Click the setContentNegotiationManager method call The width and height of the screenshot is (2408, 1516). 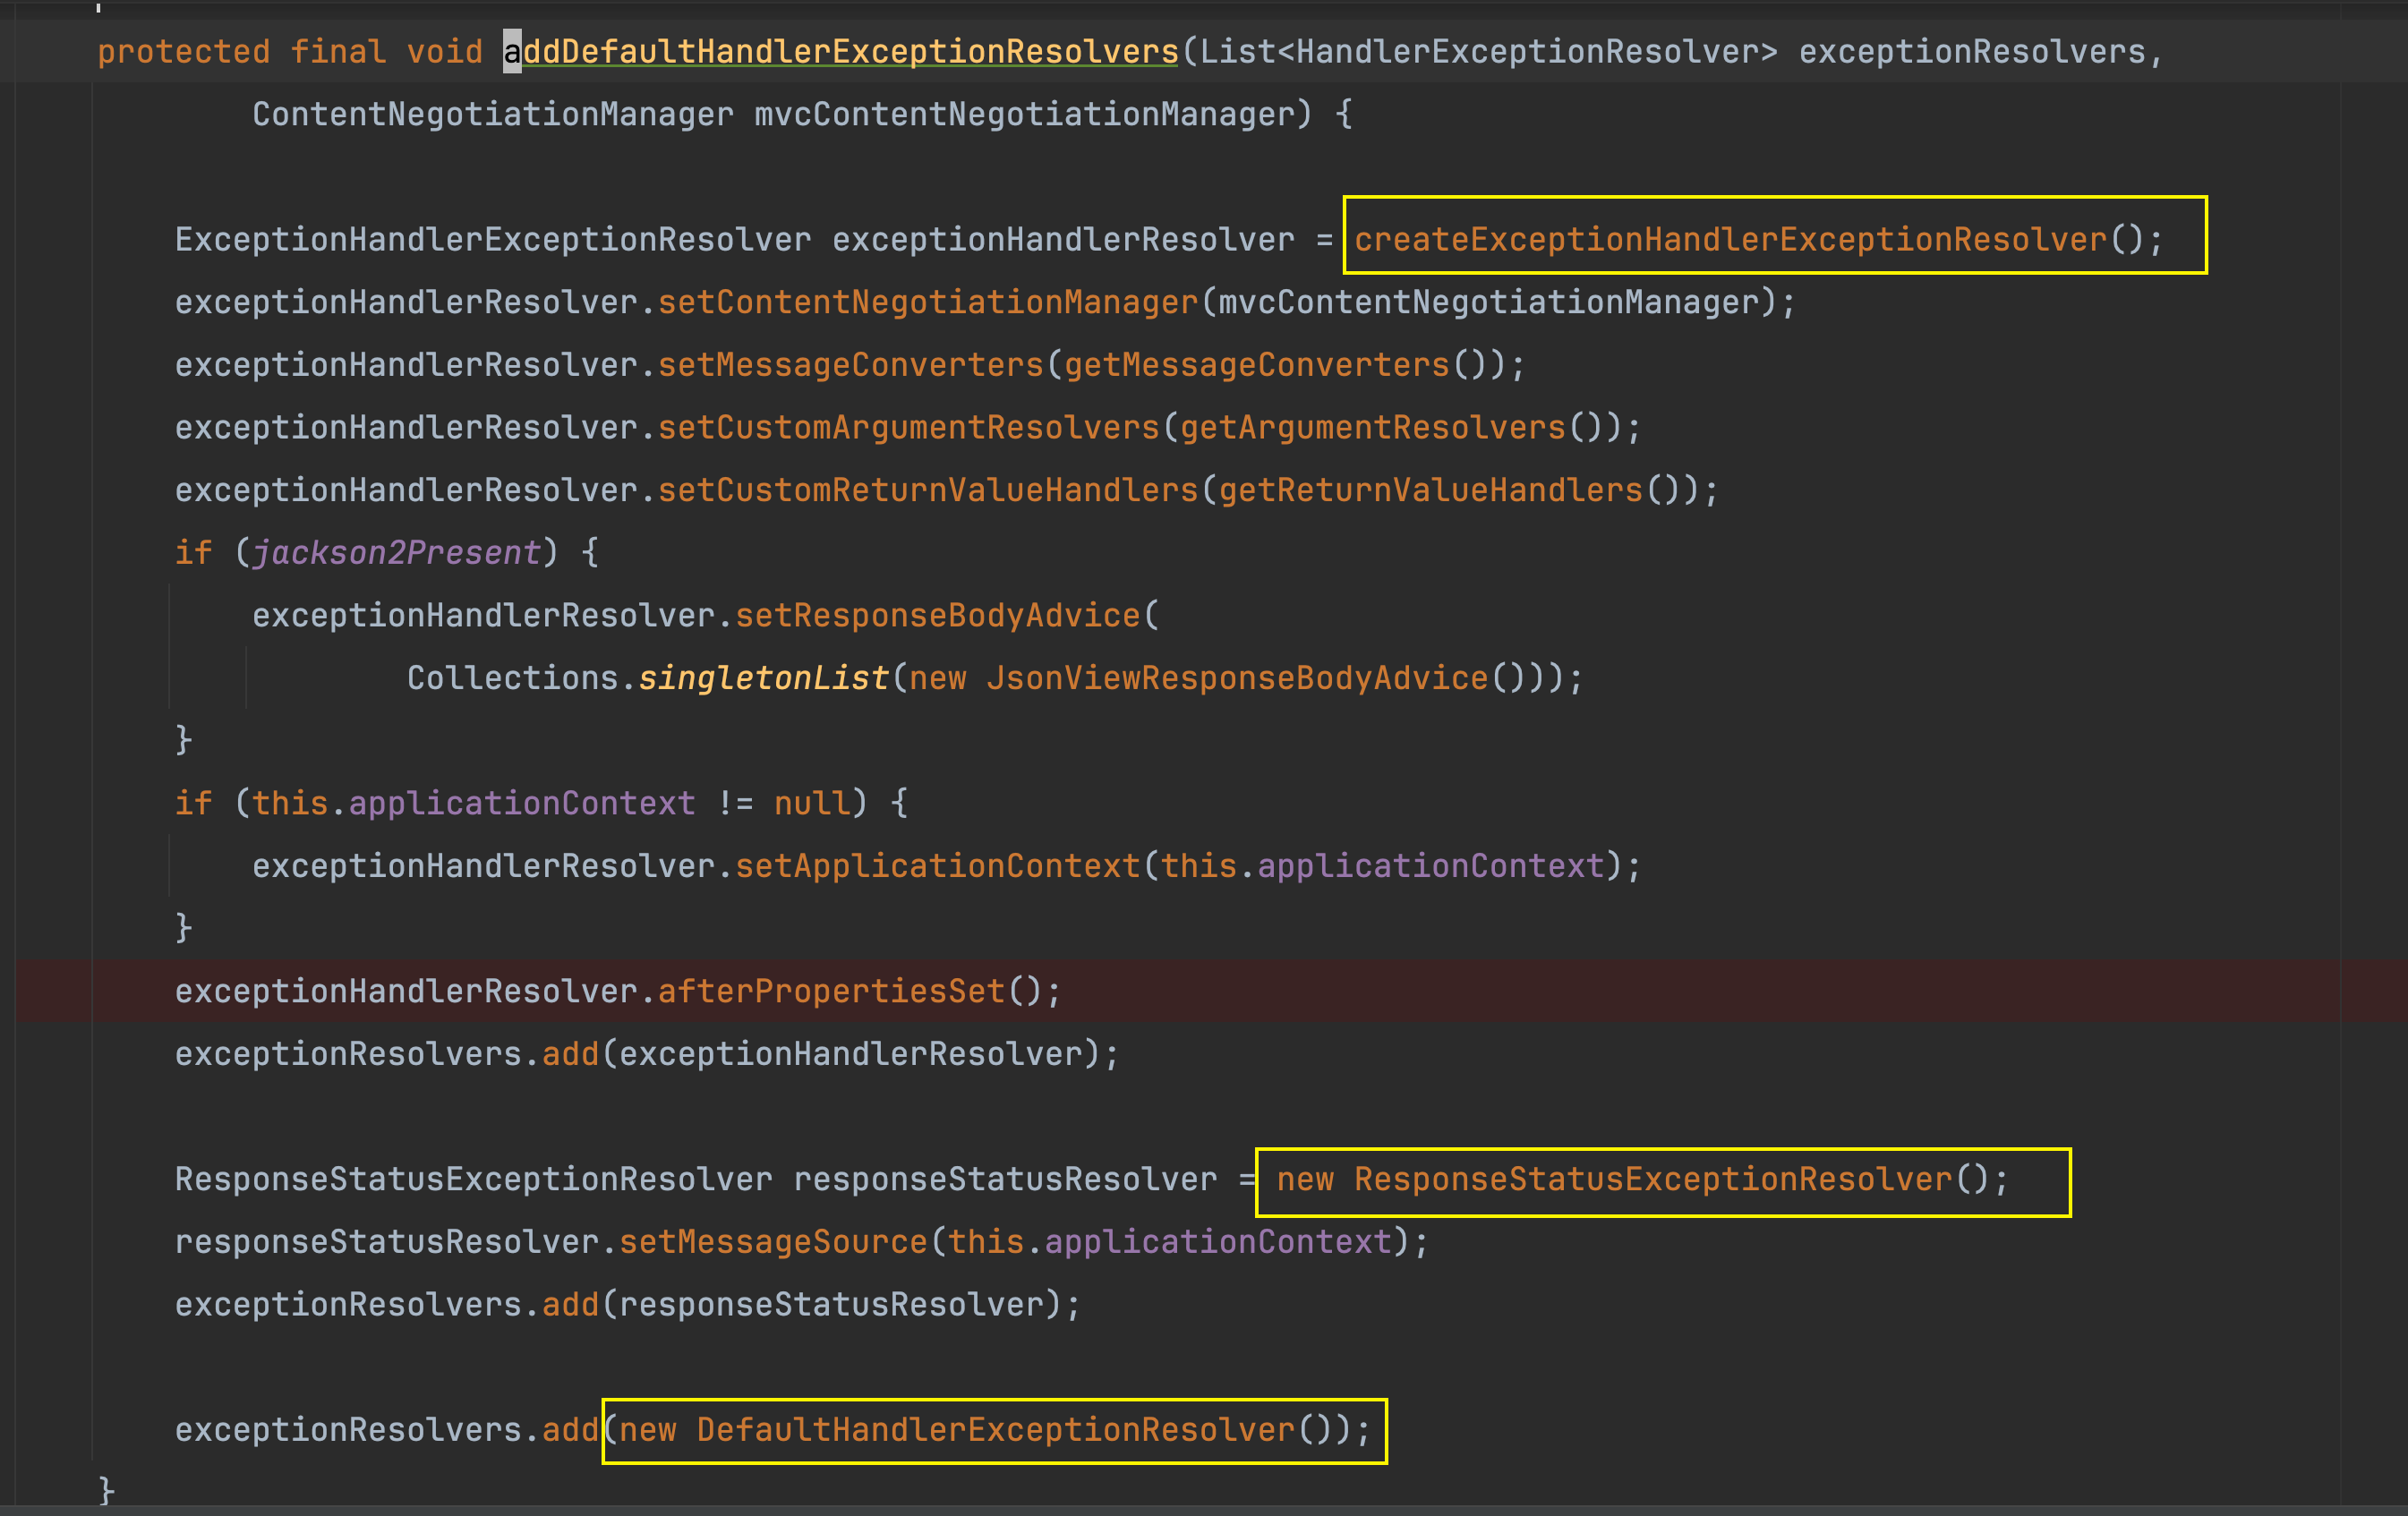[x=928, y=302]
